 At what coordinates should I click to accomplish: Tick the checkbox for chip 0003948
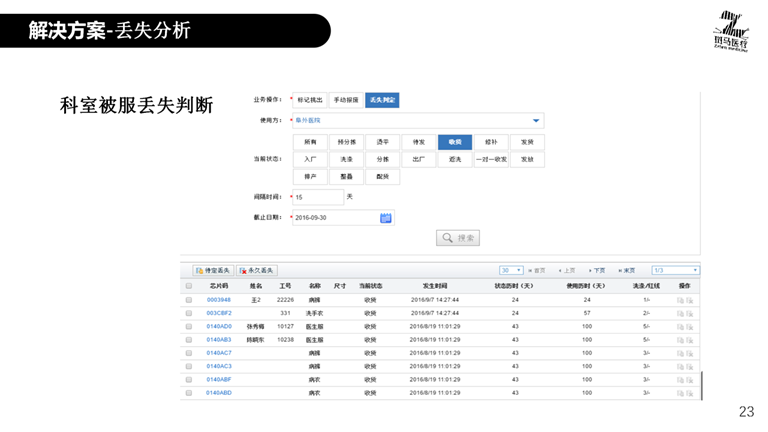point(189,300)
